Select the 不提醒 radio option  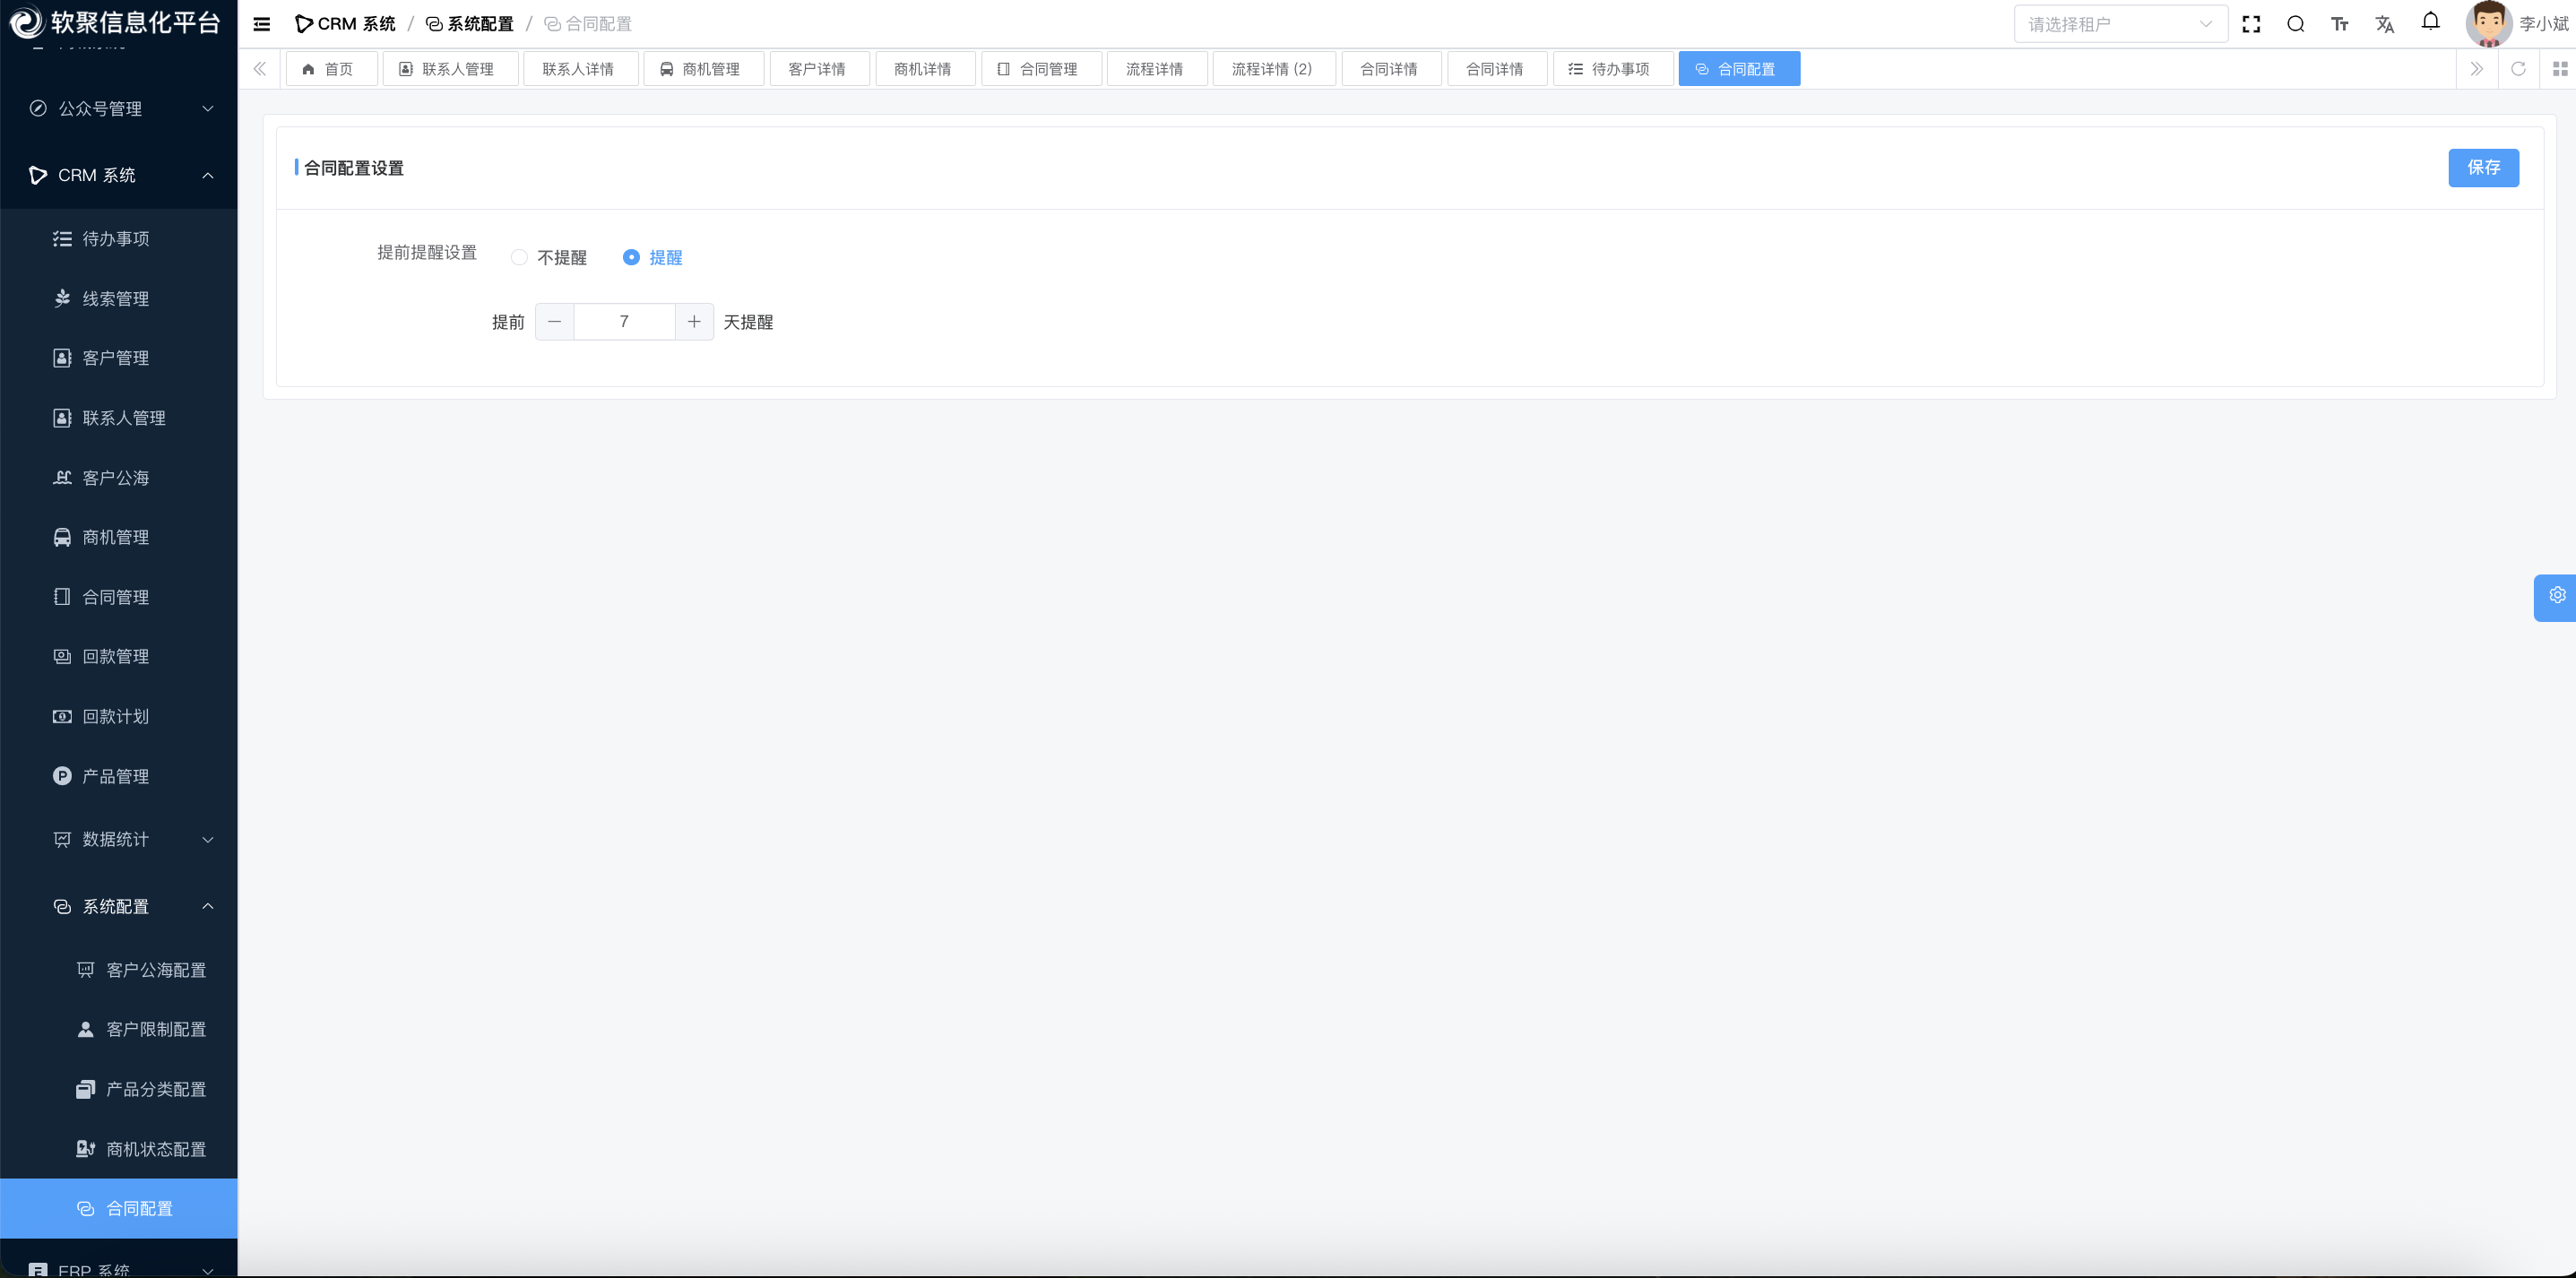tap(519, 258)
